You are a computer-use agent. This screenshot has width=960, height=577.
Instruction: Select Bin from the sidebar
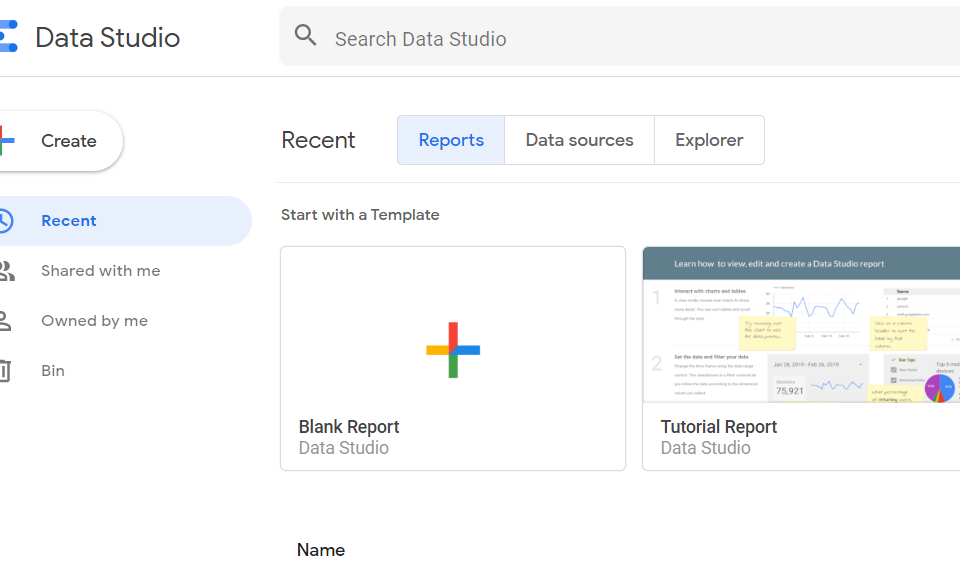tap(52, 370)
